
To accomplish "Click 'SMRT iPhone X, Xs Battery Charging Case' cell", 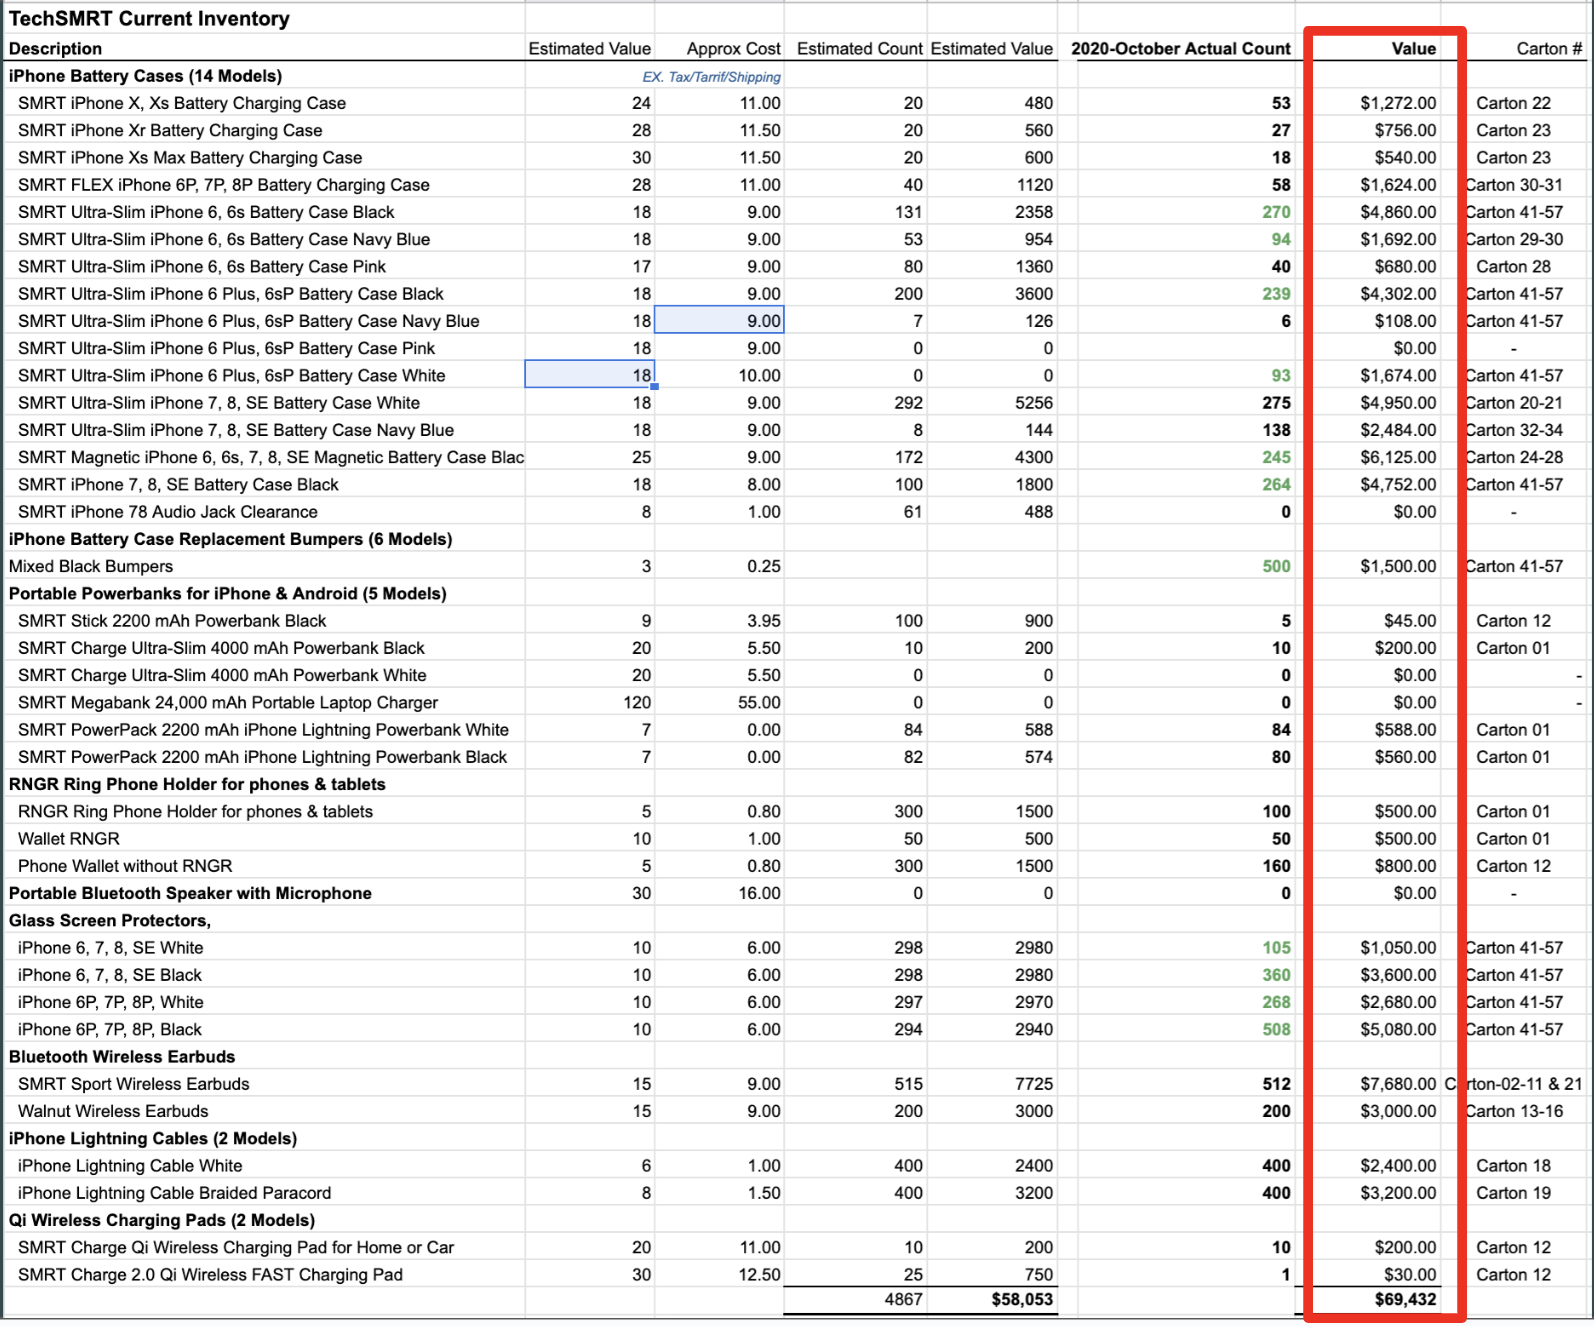I will pos(182,103).
